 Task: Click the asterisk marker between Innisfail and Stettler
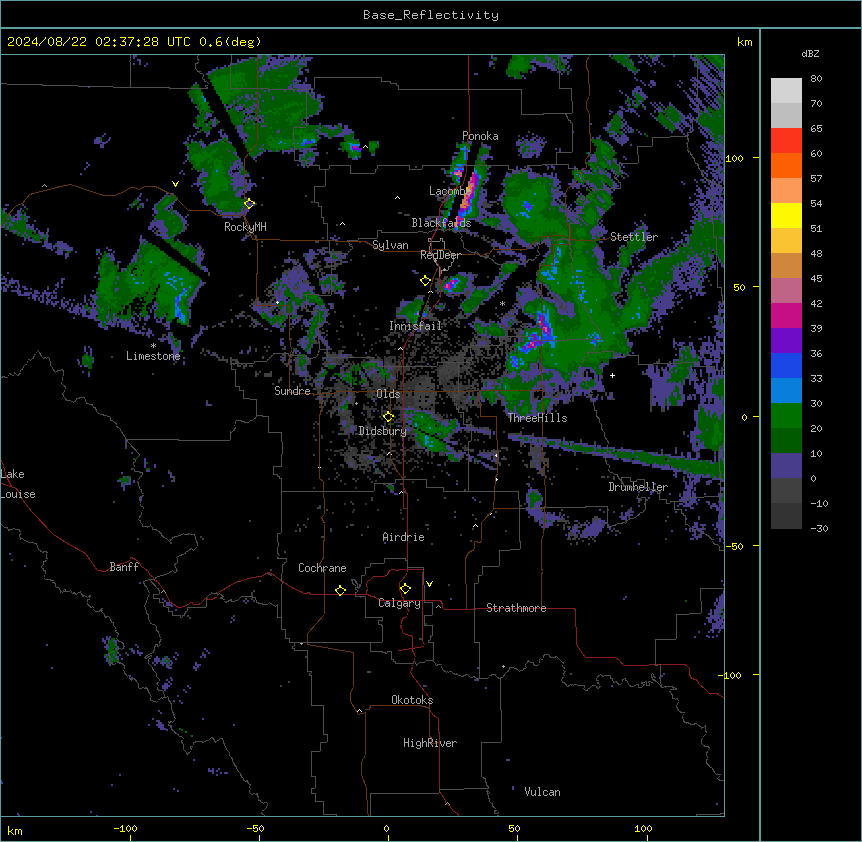(502, 303)
